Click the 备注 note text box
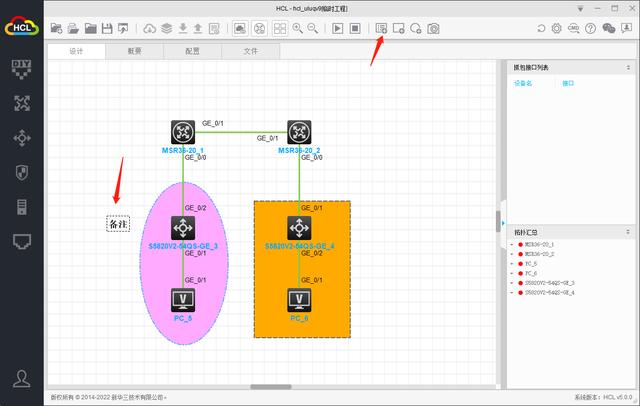The width and height of the screenshot is (640, 406). click(x=118, y=224)
